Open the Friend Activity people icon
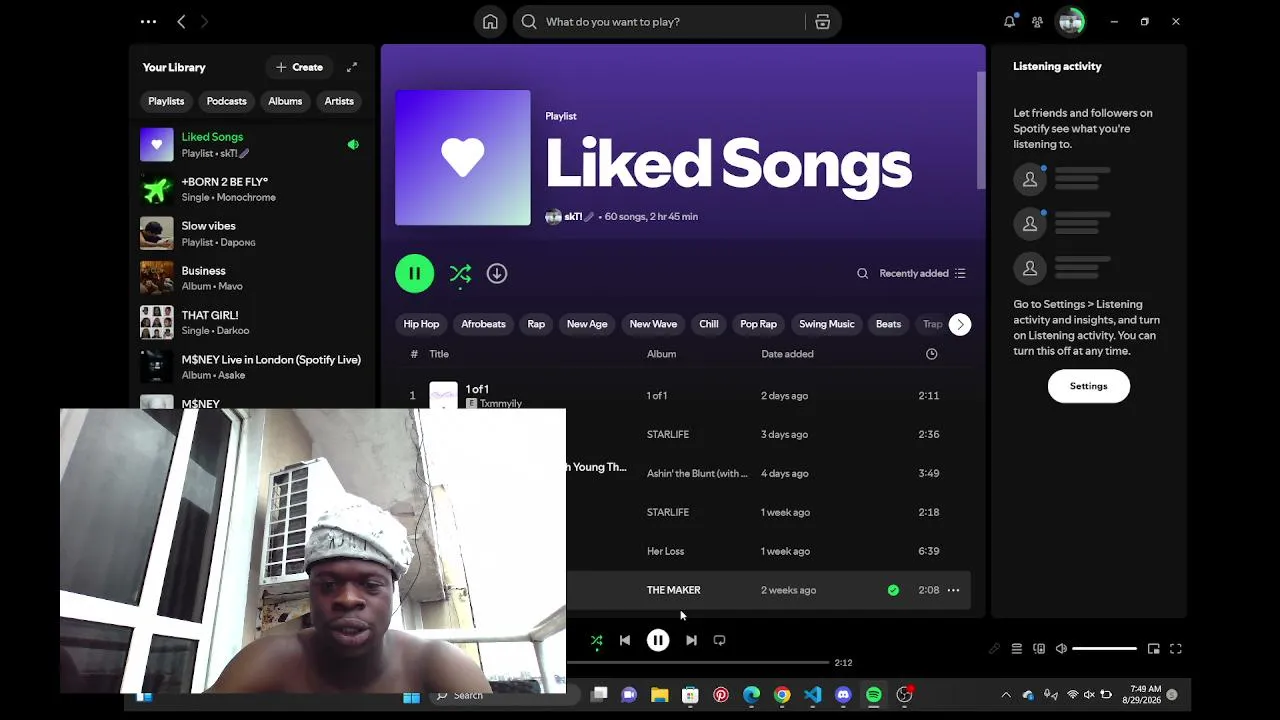This screenshot has width=1280, height=720. 1037,22
